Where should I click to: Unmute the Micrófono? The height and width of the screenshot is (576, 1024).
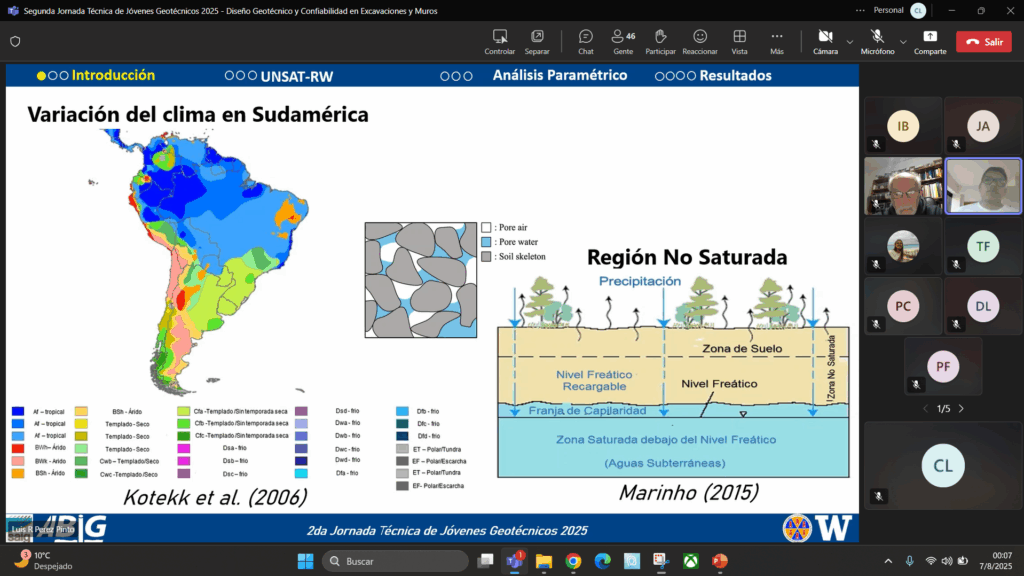pyautogui.click(x=877, y=41)
